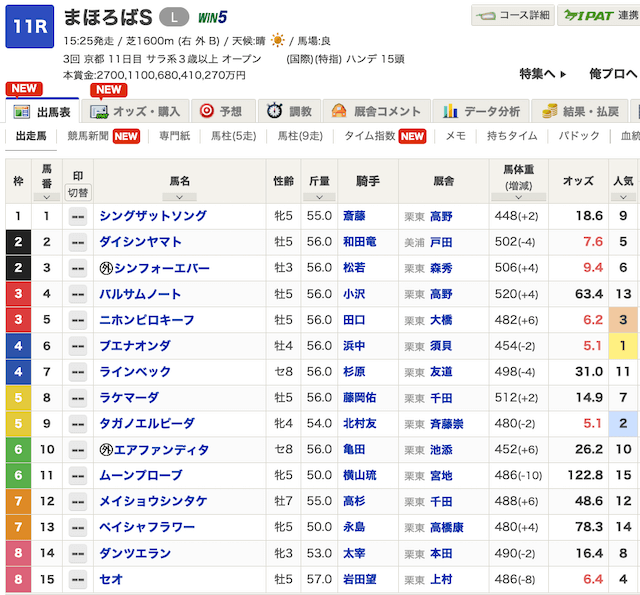The width and height of the screenshot is (640, 595).
Task: Click the target icon on 予想 tab
Action: coord(207,111)
